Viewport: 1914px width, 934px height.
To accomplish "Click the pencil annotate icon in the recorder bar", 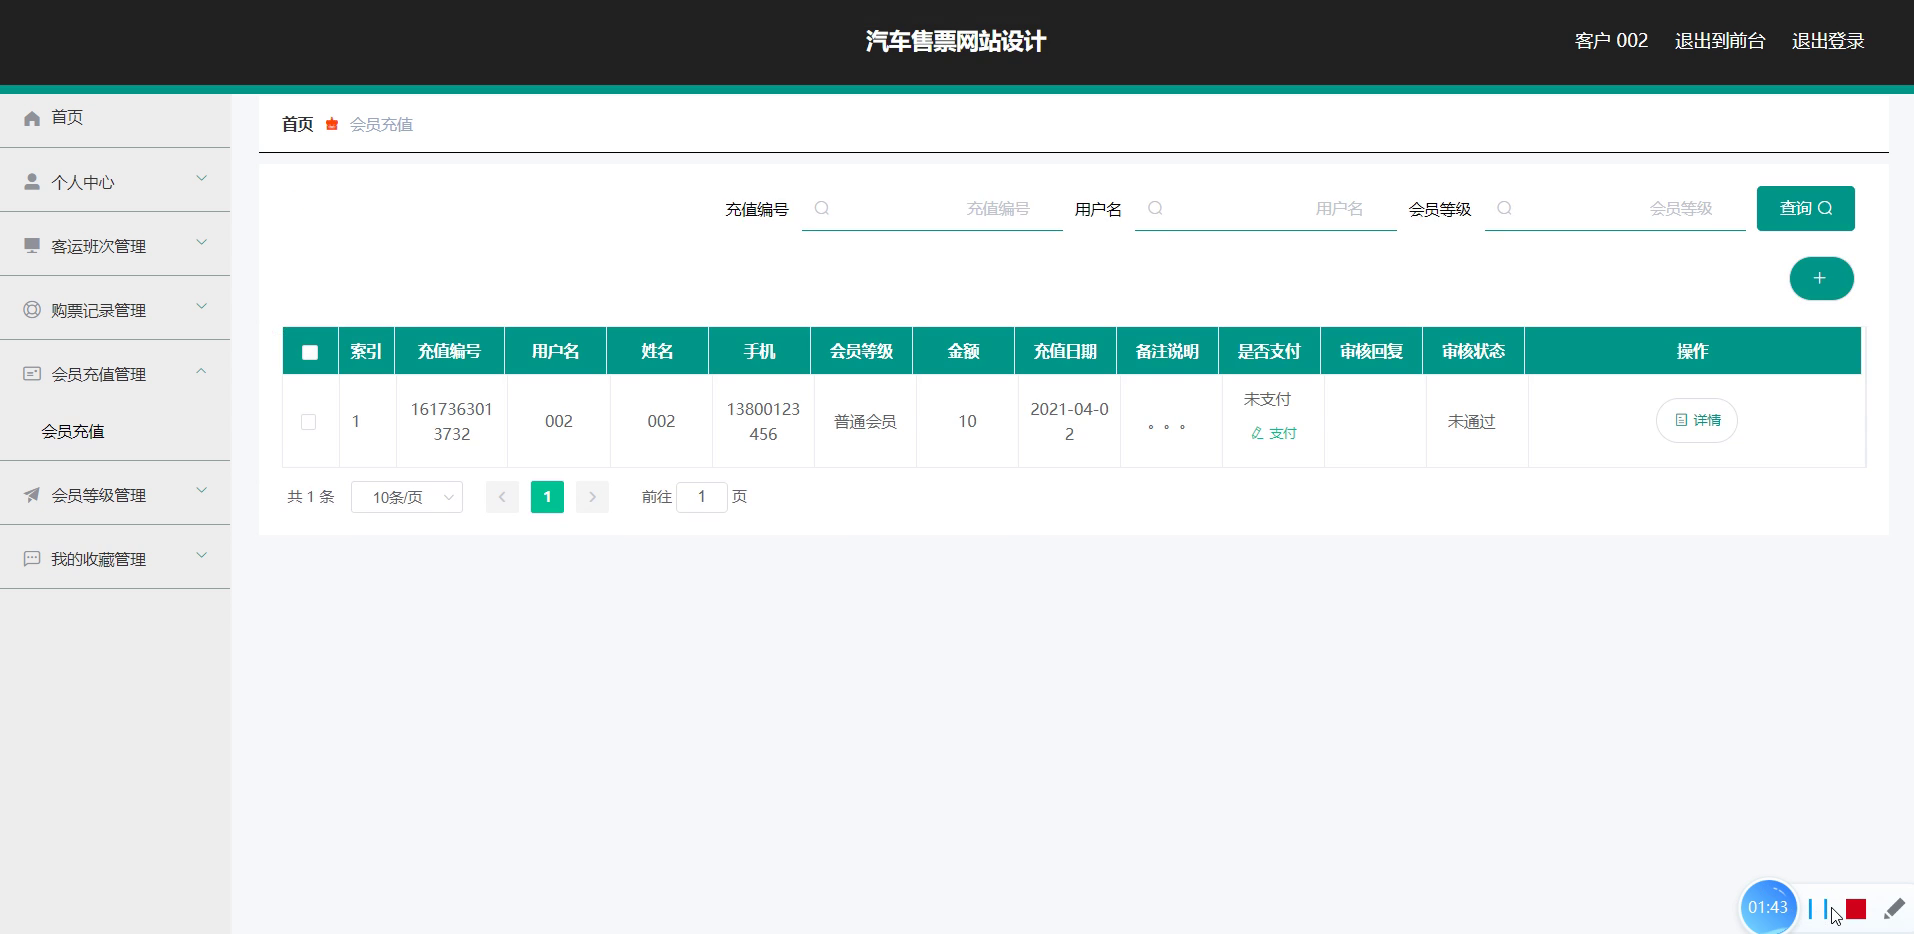I will tap(1894, 909).
